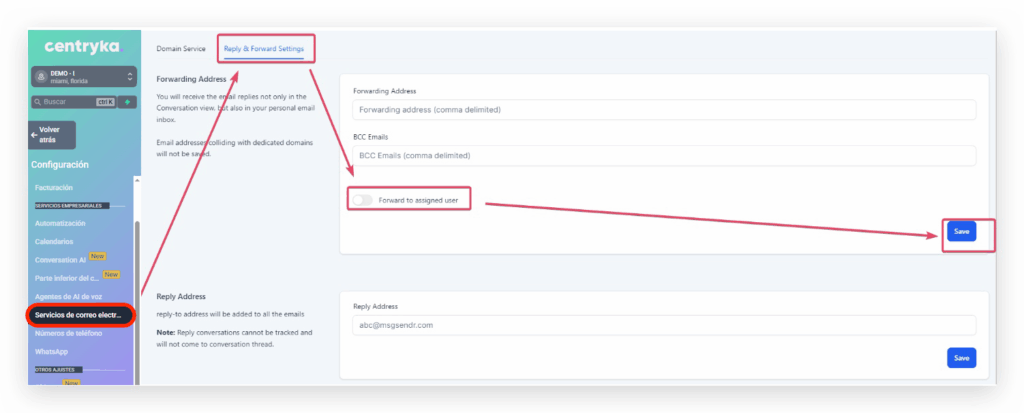Open WhatsApp settings in sidebar

(52, 351)
